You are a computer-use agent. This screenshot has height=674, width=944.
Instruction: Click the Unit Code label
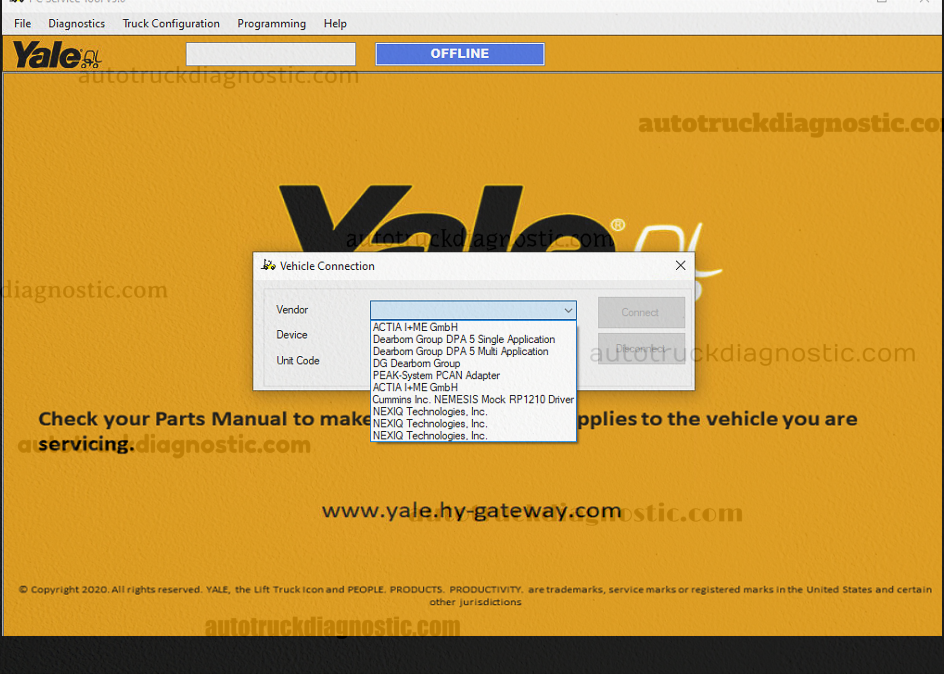(x=298, y=360)
